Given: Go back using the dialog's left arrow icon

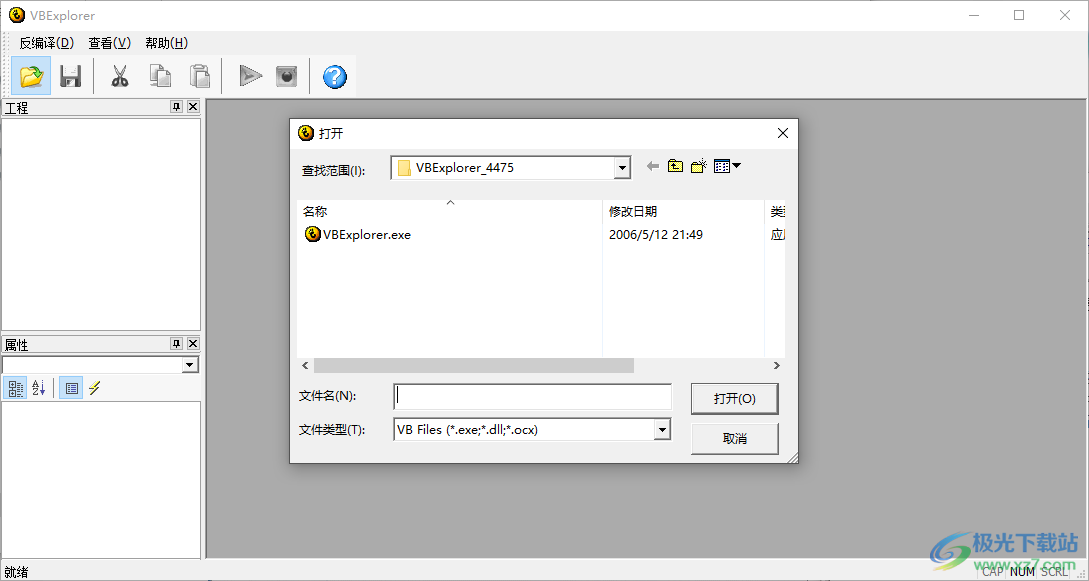Looking at the screenshot, I should pyautogui.click(x=653, y=167).
